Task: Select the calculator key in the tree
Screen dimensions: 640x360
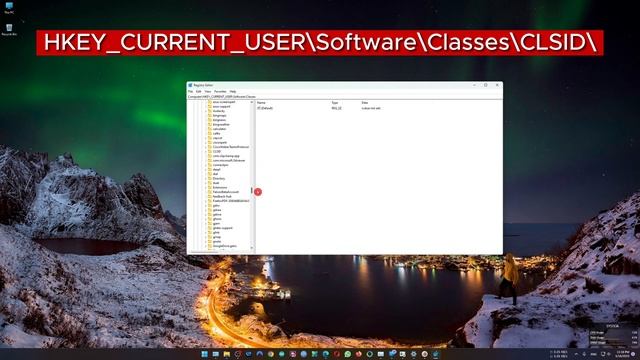Action: [x=219, y=129]
